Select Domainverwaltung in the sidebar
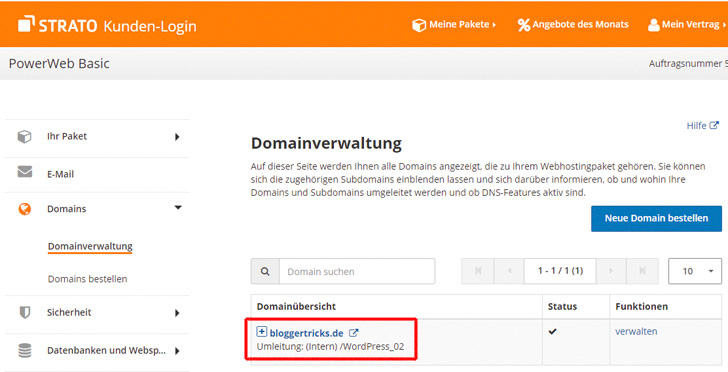The image size is (728, 372). click(90, 246)
